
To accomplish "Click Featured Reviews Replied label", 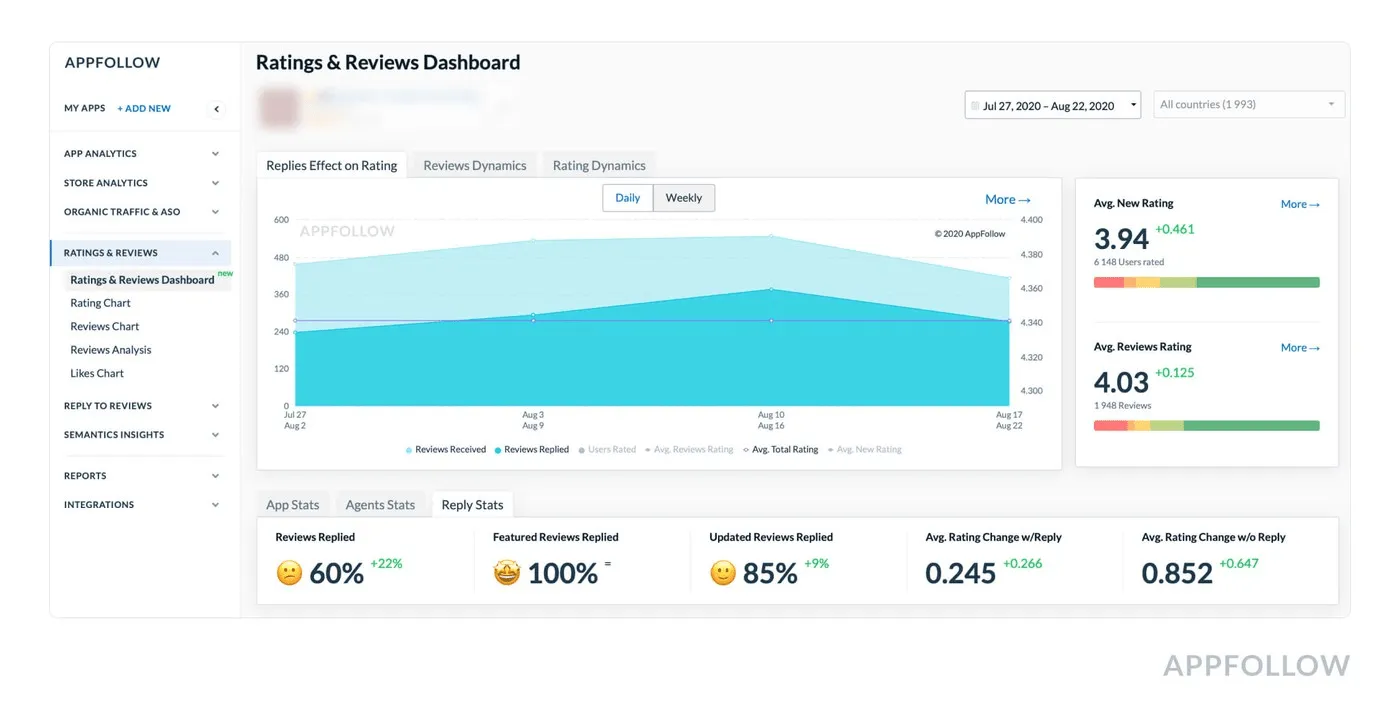I will point(556,537).
